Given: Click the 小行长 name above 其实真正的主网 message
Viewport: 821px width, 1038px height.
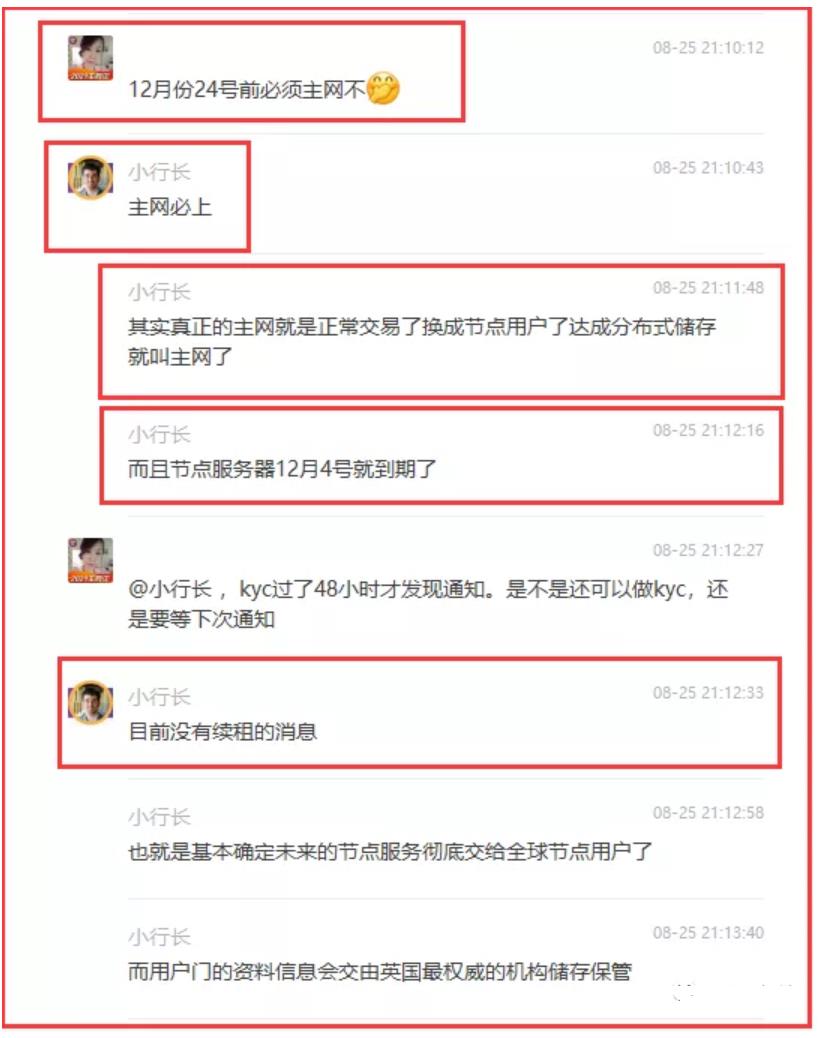Looking at the screenshot, I should (160, 292).
